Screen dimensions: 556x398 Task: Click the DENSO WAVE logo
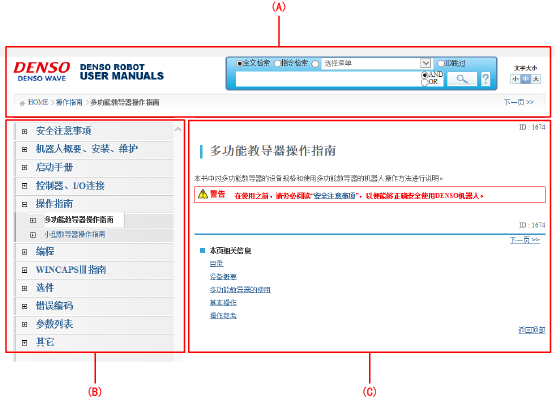point(42,72)
